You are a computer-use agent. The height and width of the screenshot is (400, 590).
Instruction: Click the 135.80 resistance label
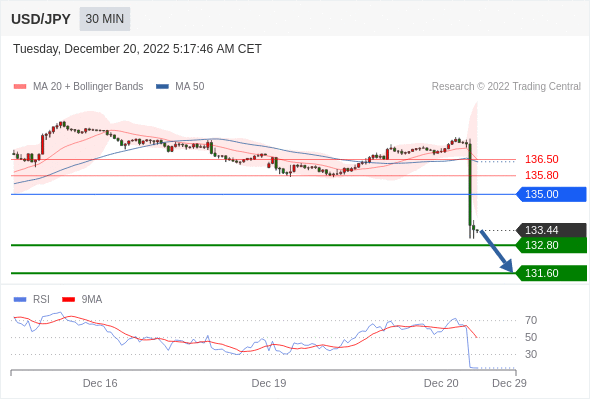point(541,175)
